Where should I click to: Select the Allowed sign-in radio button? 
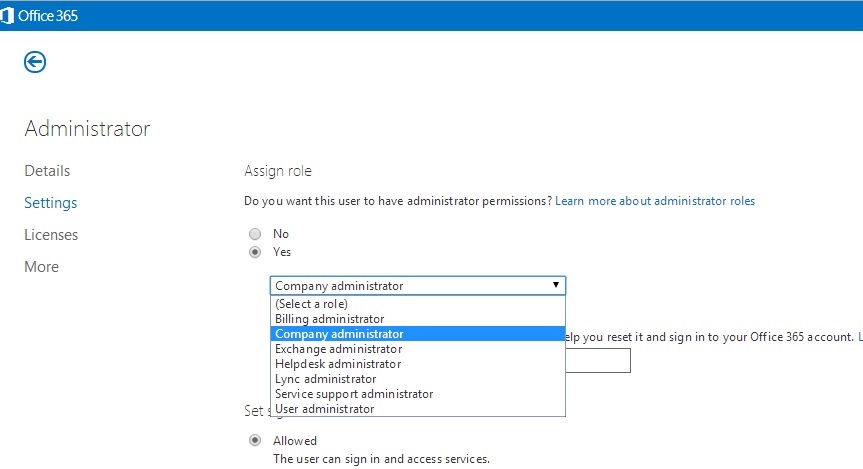click(x=255, y=440)
